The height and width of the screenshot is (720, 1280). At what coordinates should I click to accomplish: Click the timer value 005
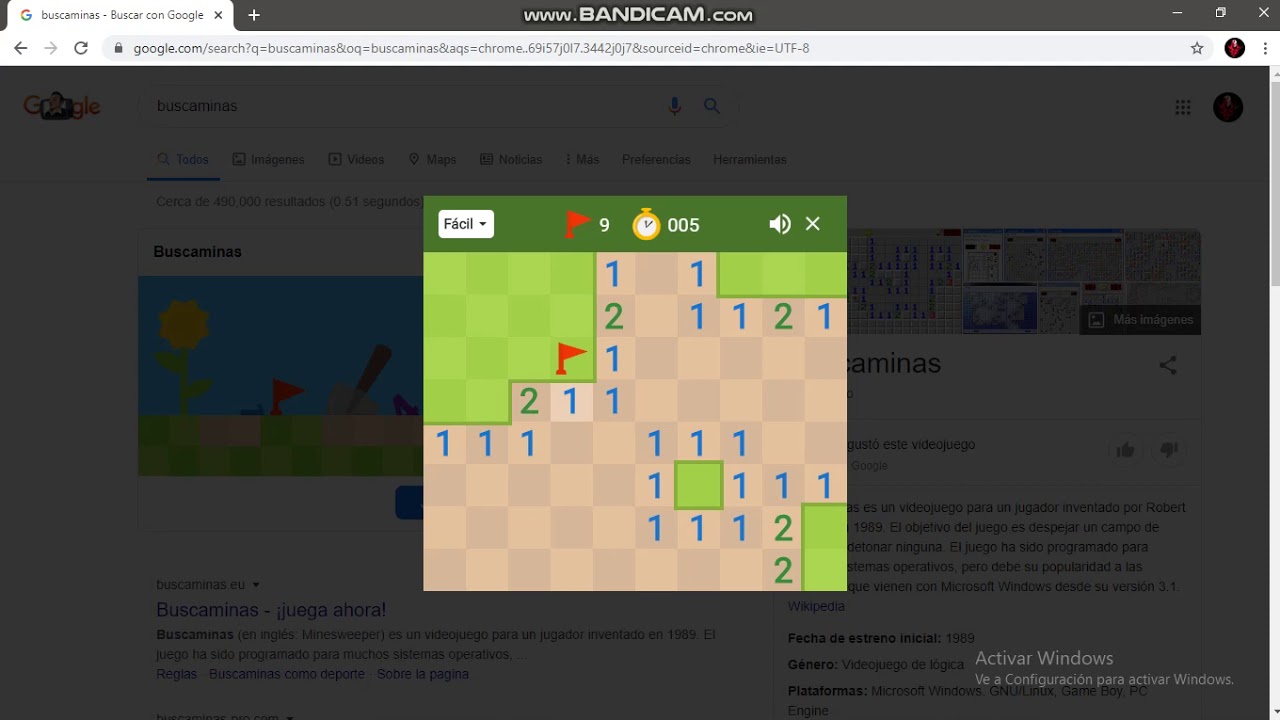point(683,225)
